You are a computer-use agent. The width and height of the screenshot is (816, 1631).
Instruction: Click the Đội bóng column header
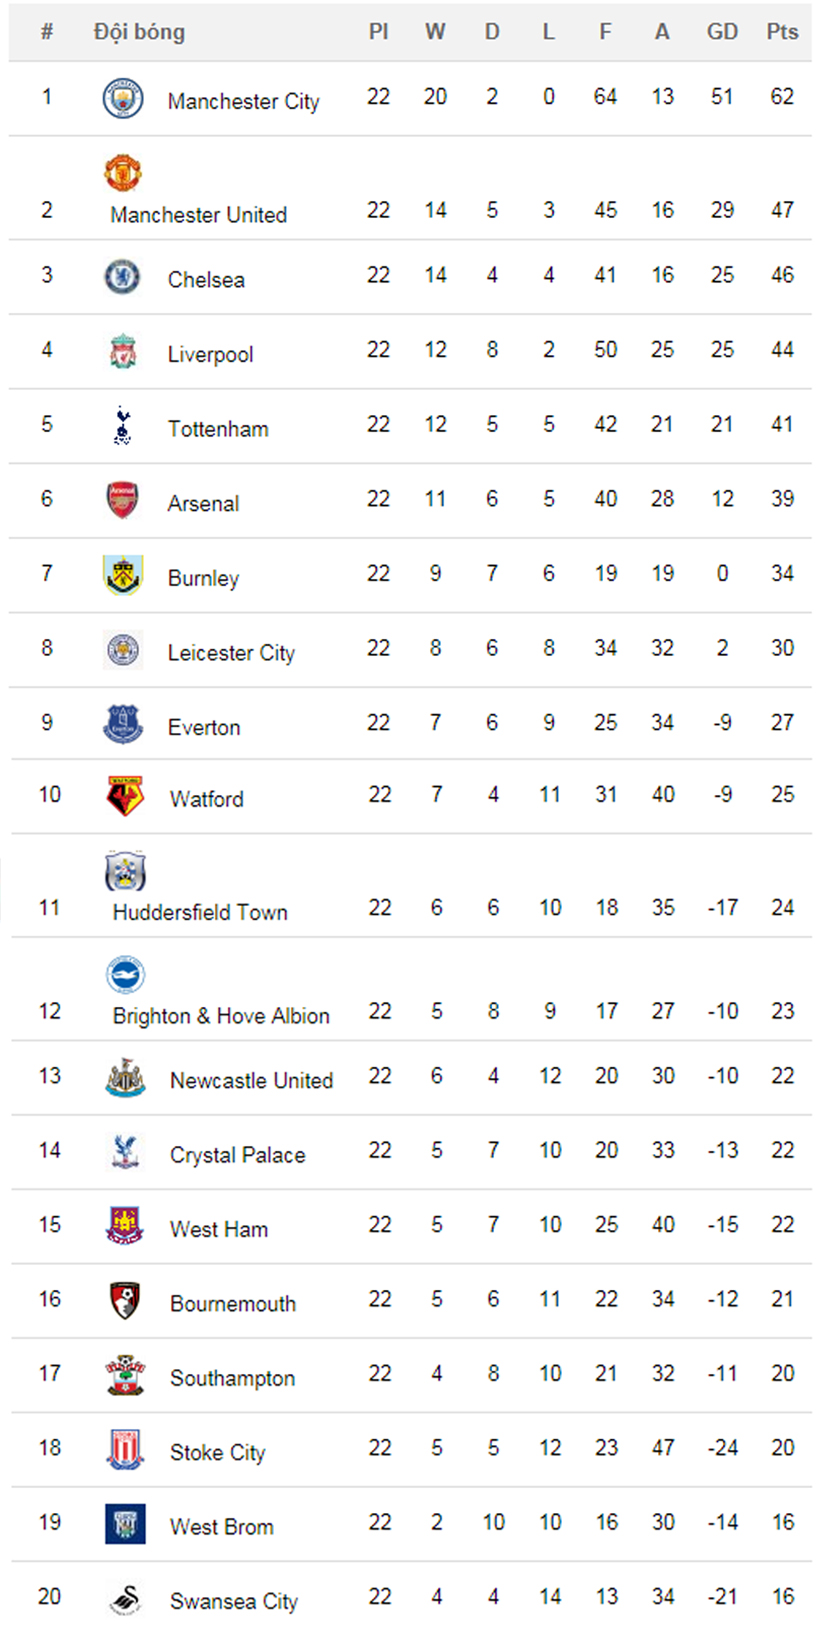point(139,32)
